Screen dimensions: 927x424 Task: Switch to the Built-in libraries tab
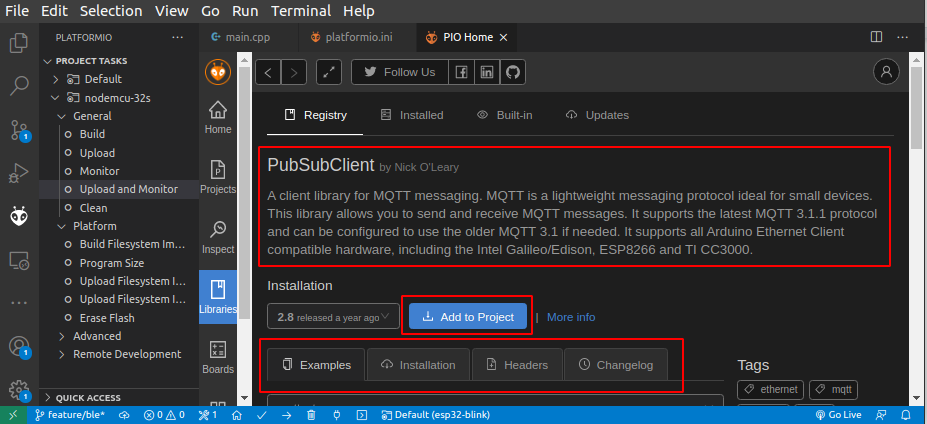click(505, 115)
